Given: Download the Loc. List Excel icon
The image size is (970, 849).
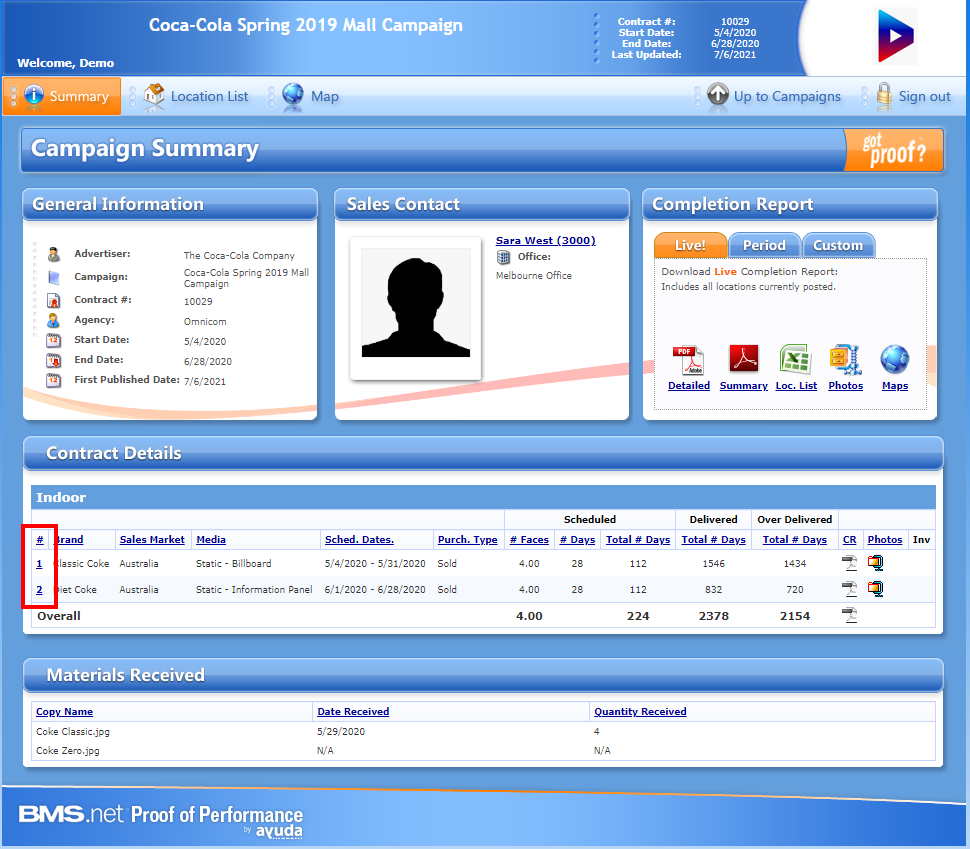Looking at the screenshot, I should coord(796,359).
